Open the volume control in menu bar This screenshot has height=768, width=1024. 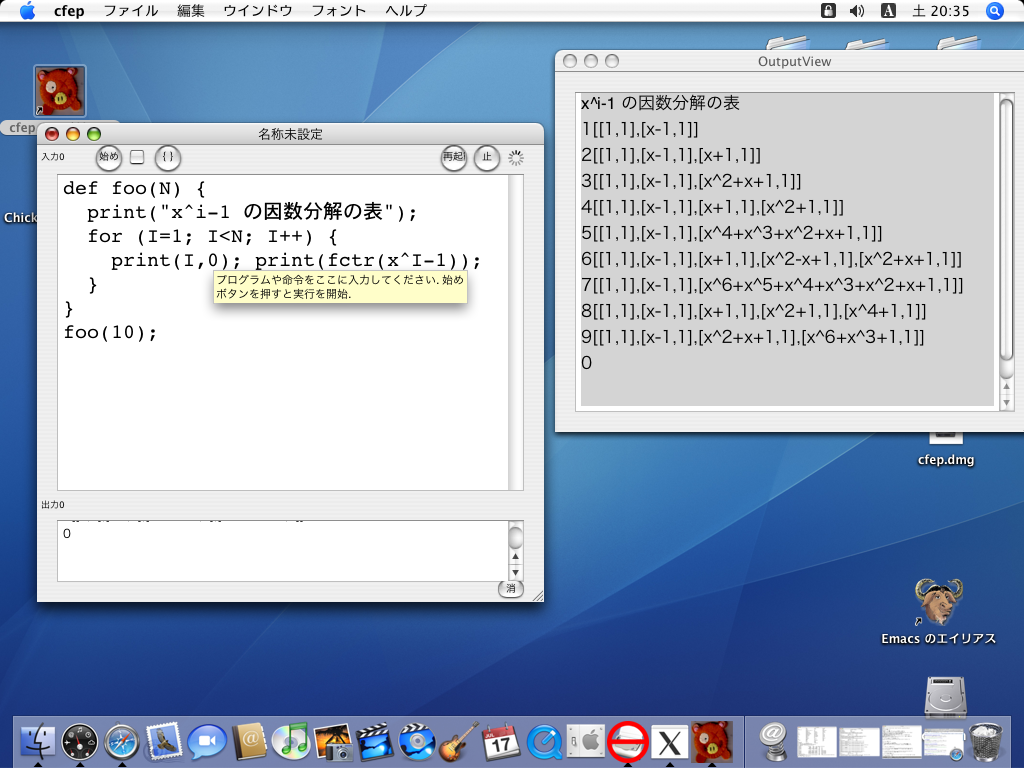click(857, 11)
